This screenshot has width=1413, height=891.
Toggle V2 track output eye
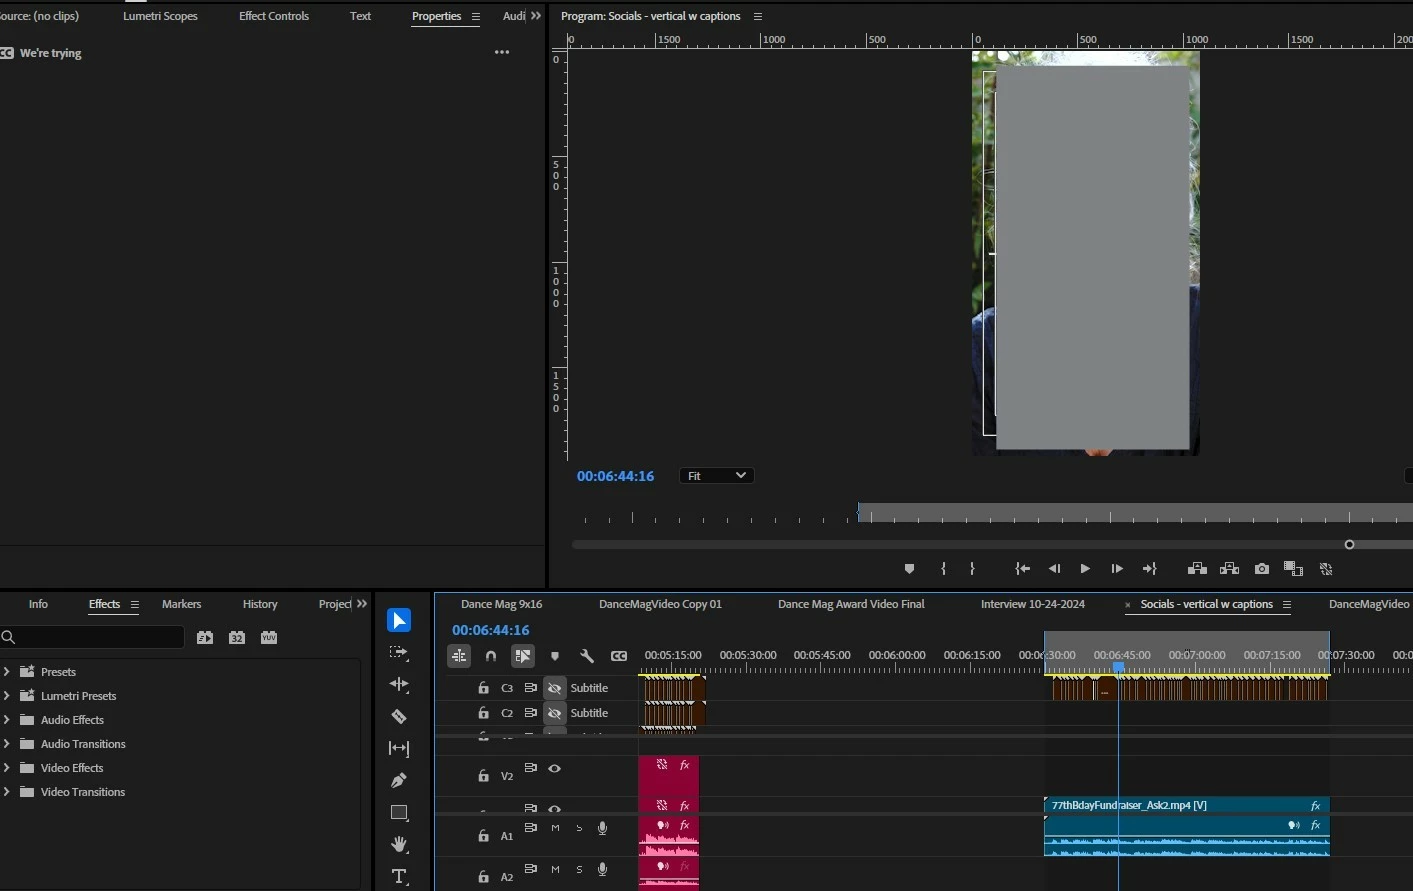(x=554, y=769)
